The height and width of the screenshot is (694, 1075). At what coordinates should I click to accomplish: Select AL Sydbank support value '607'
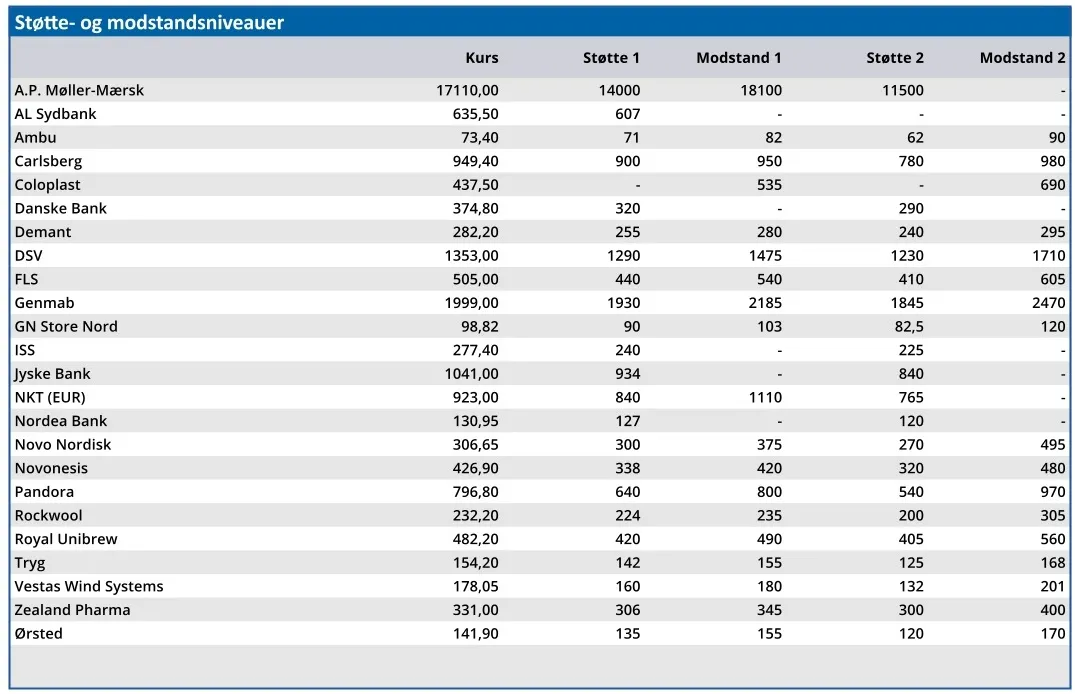pos(627,114)
